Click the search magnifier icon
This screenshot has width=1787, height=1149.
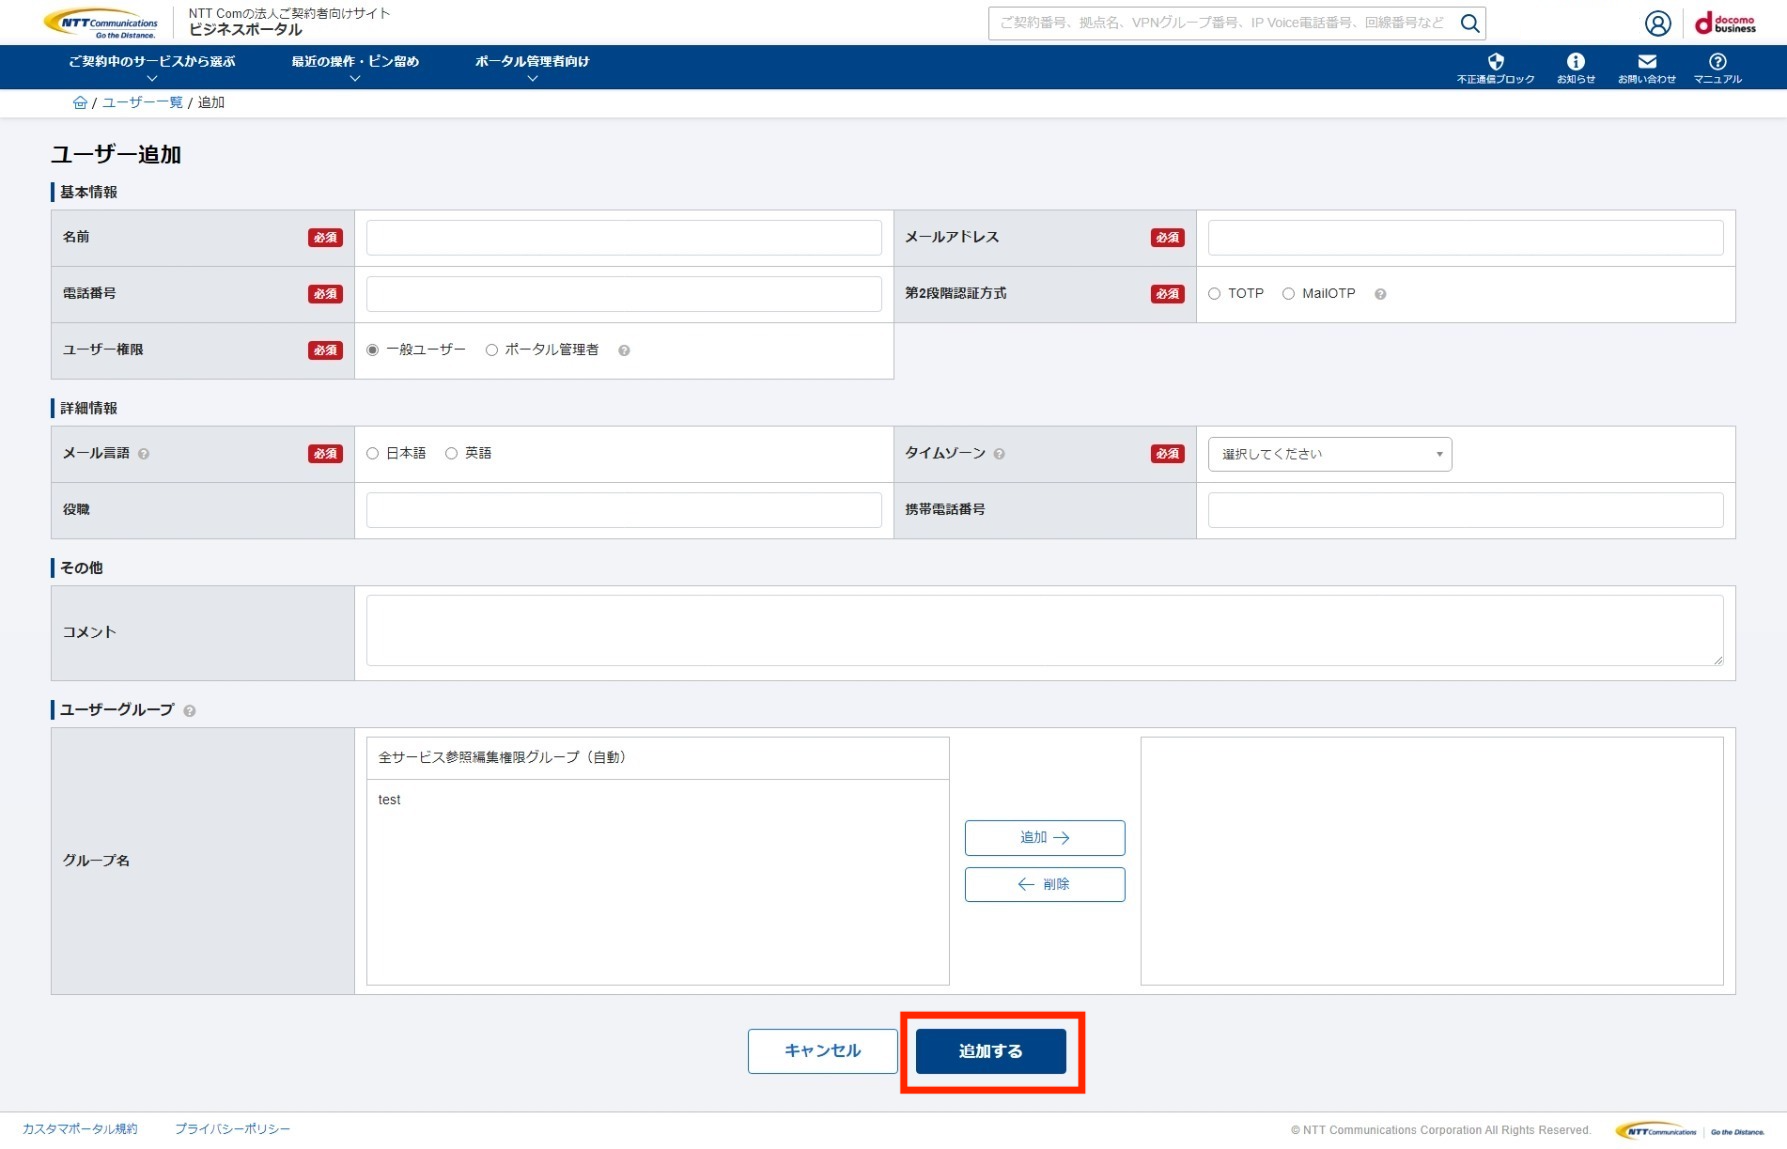click(1469, 23)
